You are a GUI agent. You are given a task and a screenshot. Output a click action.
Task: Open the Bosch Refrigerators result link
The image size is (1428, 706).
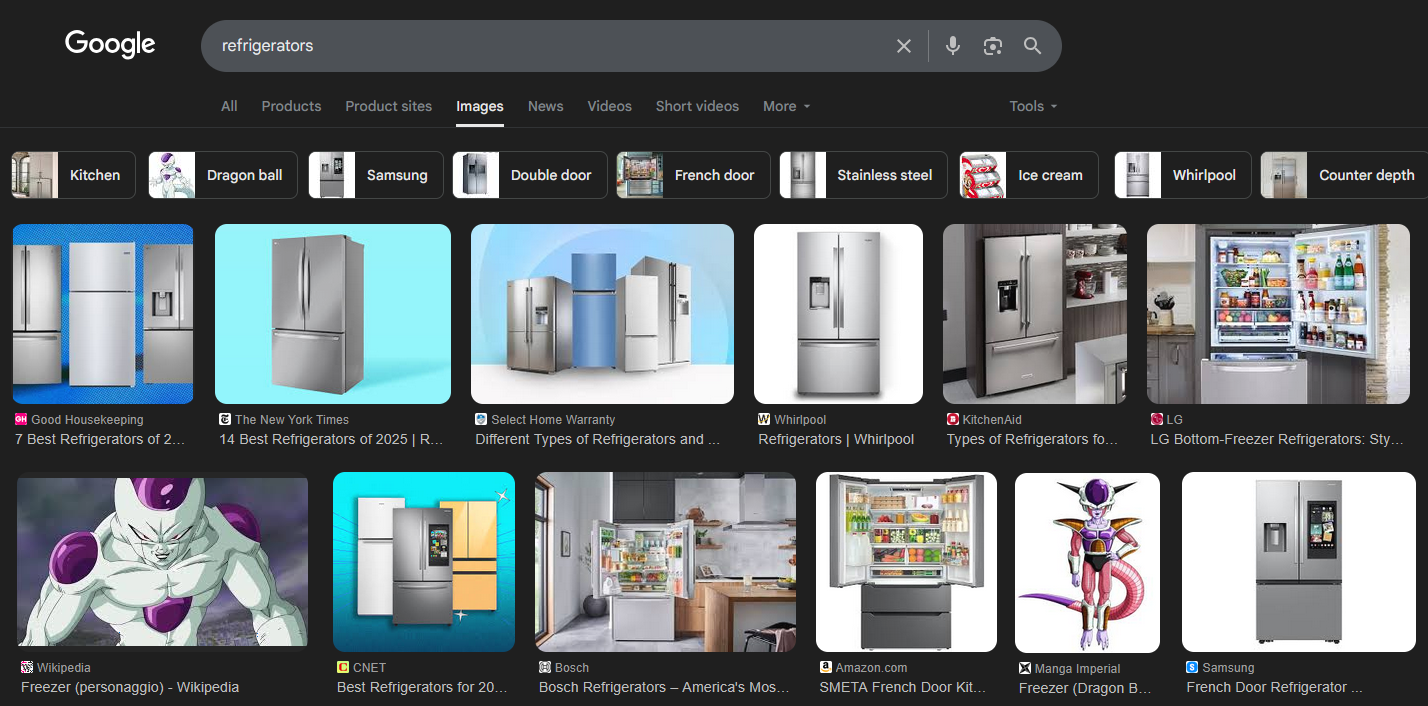coord(664,687)
